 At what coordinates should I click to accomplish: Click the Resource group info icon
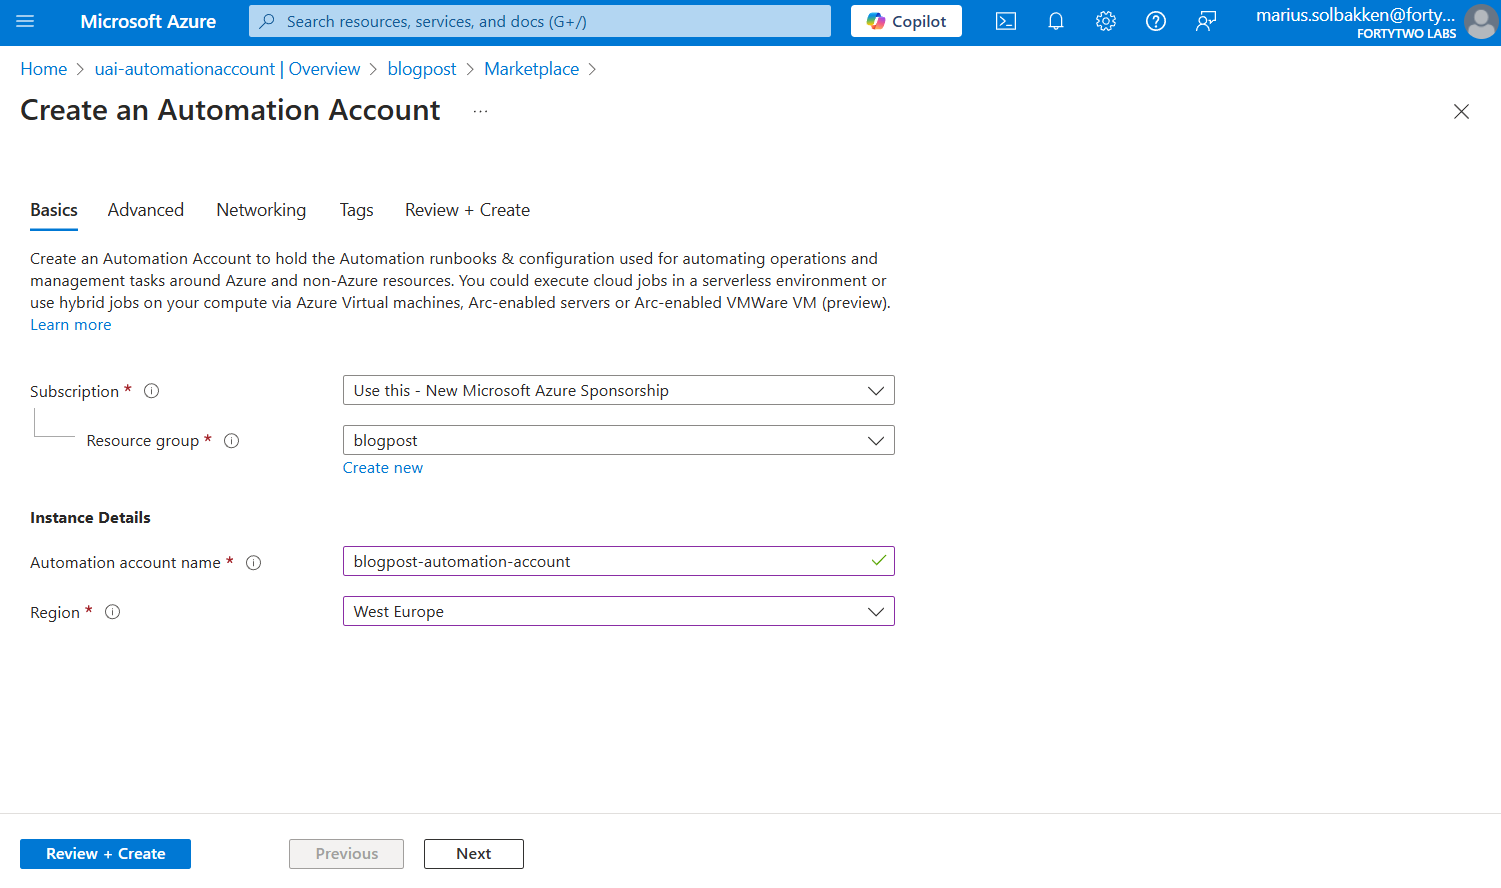click(x=232, y=441)
